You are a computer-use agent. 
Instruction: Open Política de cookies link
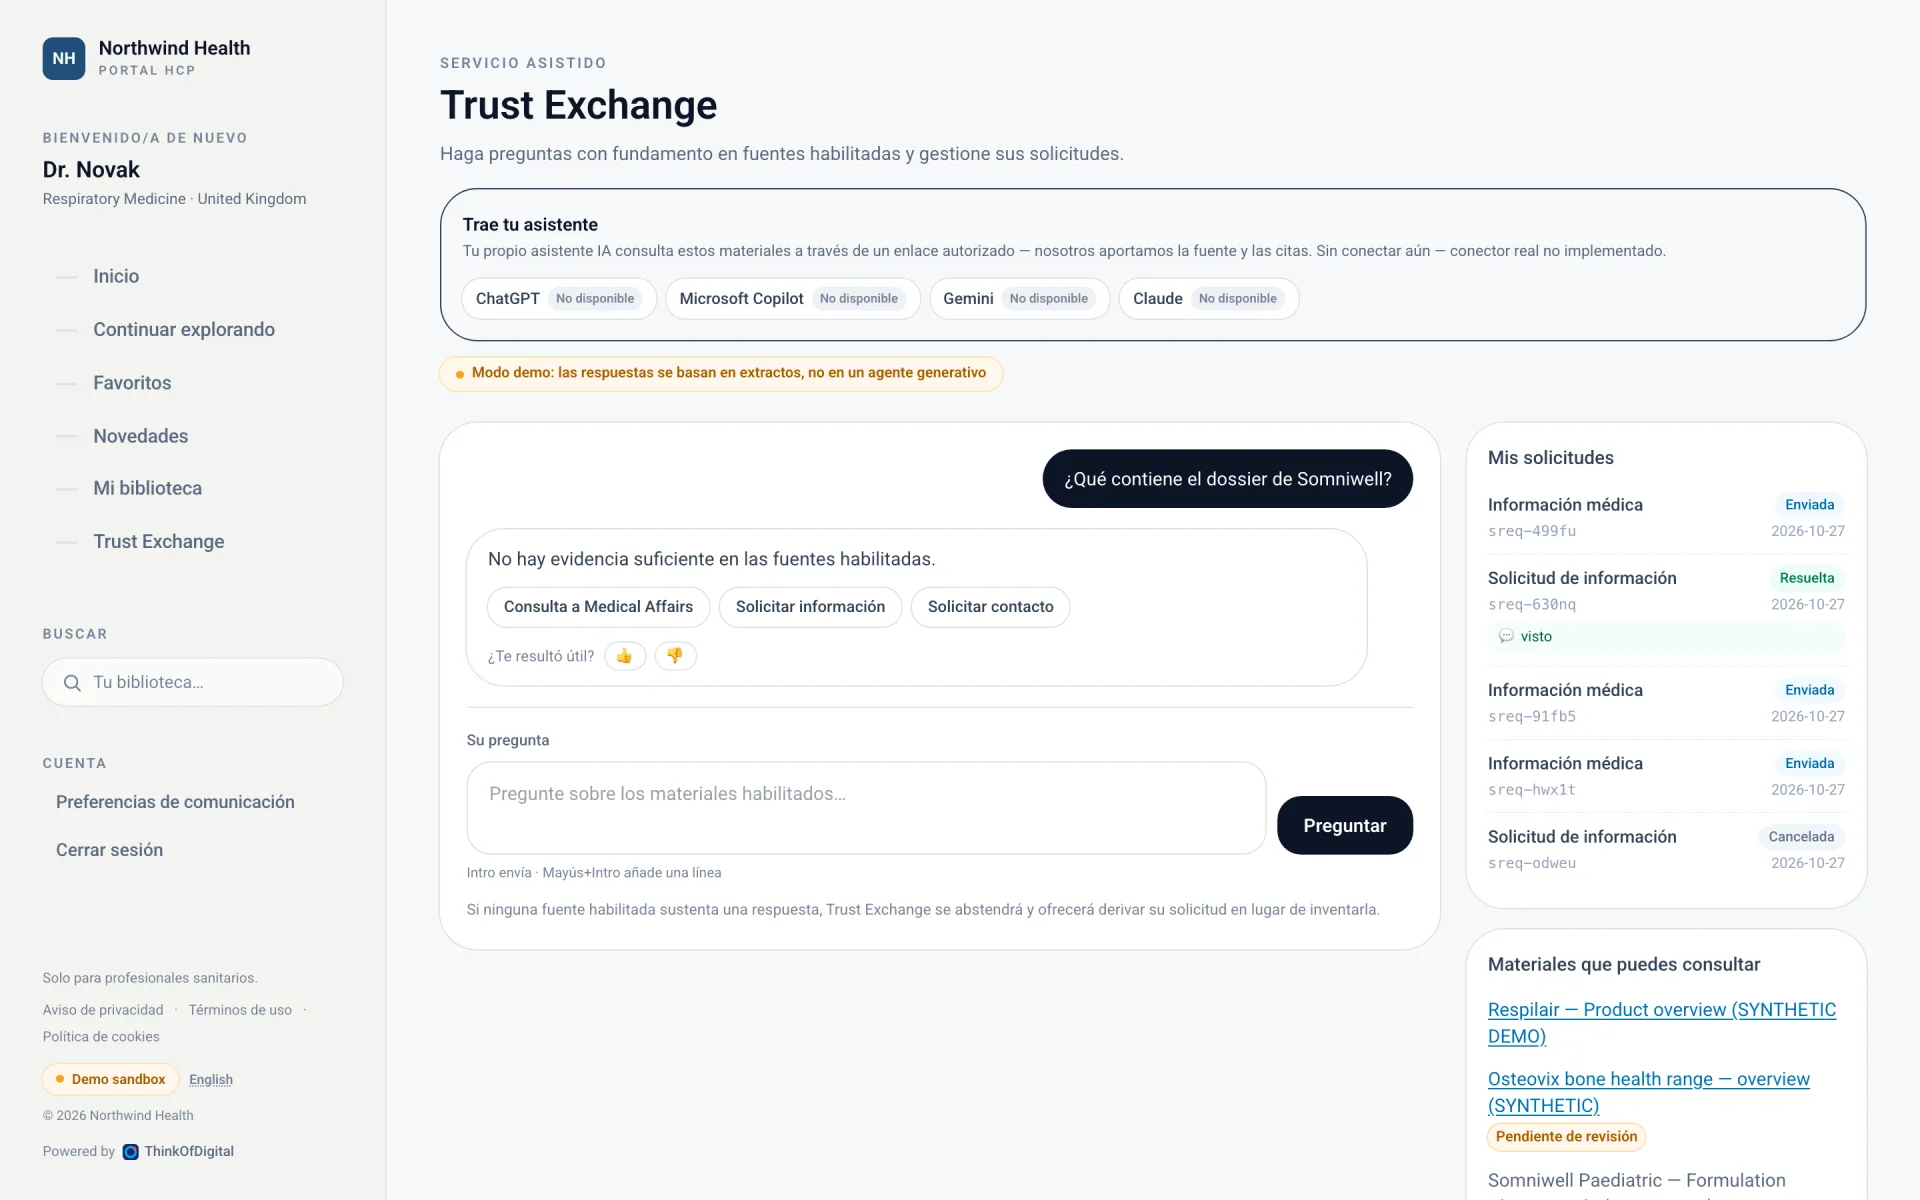101,1037
